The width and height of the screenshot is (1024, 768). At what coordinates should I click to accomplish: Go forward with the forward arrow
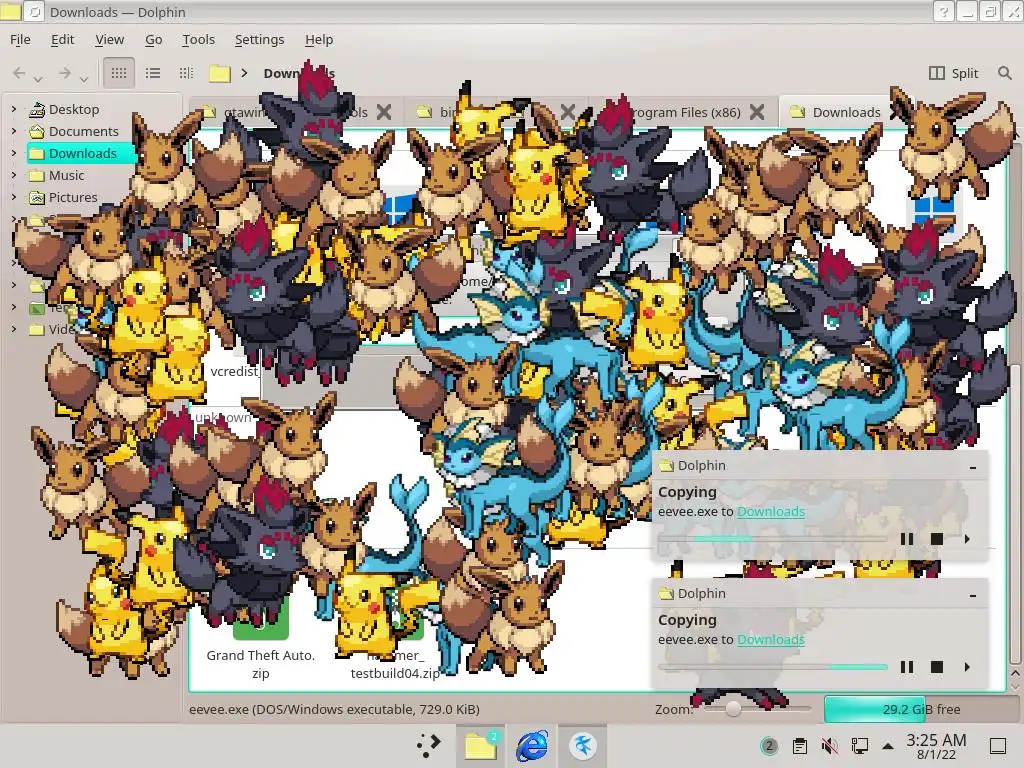pos(64,73)
